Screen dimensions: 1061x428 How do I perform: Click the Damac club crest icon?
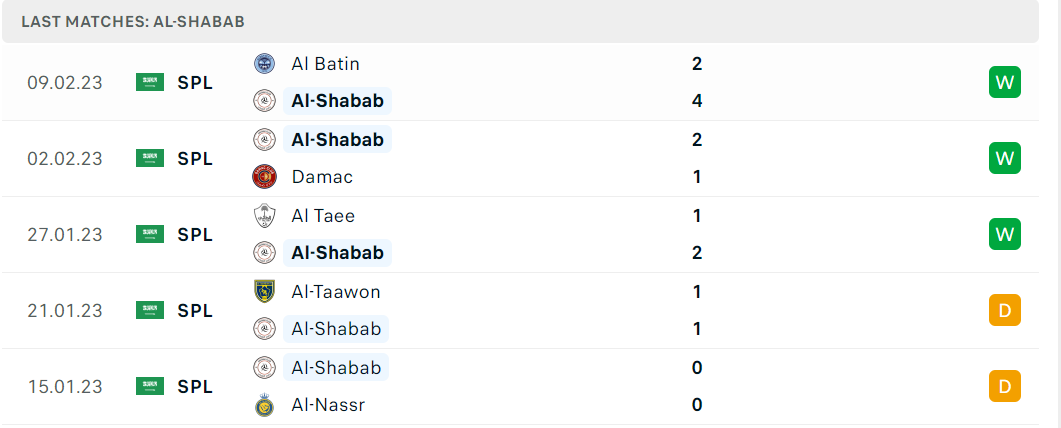tap(264, 177)
